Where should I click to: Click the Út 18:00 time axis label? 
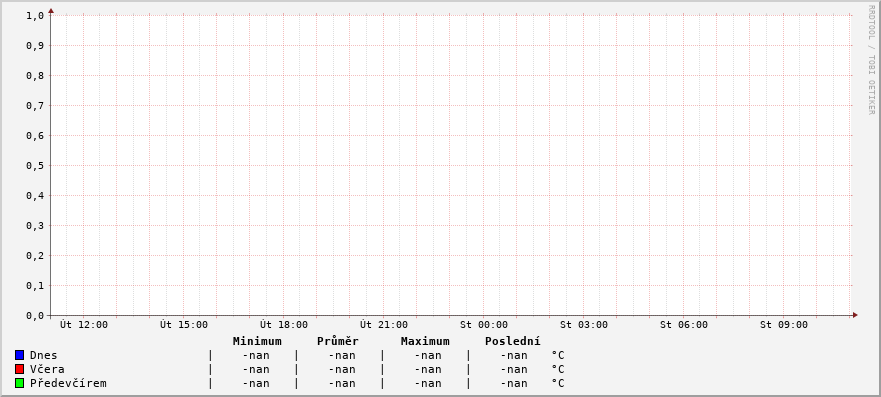(x=284, y=325)
